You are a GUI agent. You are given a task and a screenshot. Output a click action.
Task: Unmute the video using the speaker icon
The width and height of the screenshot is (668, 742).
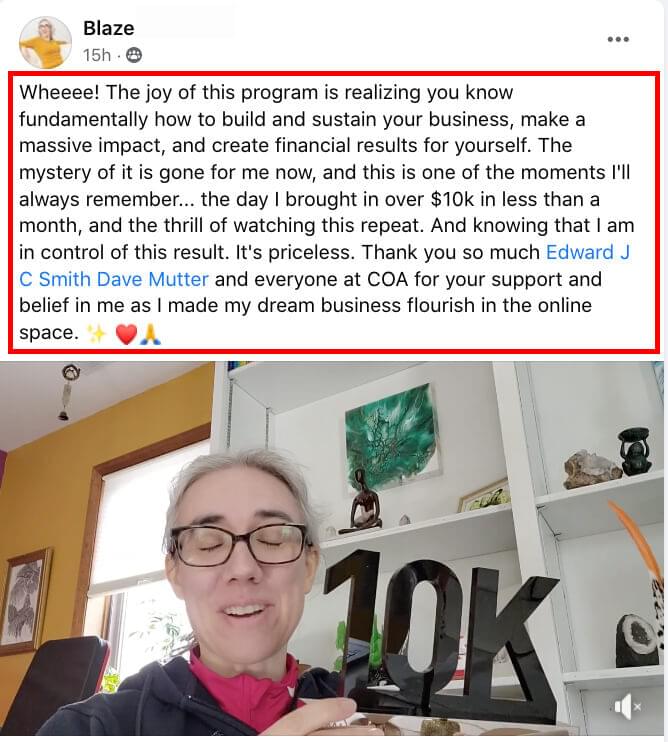[x=626, y=707]
